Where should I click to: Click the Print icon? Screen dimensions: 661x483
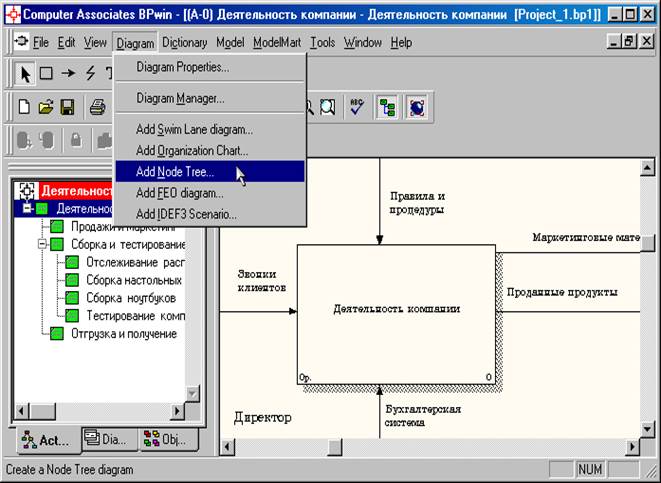coord(97,107)
